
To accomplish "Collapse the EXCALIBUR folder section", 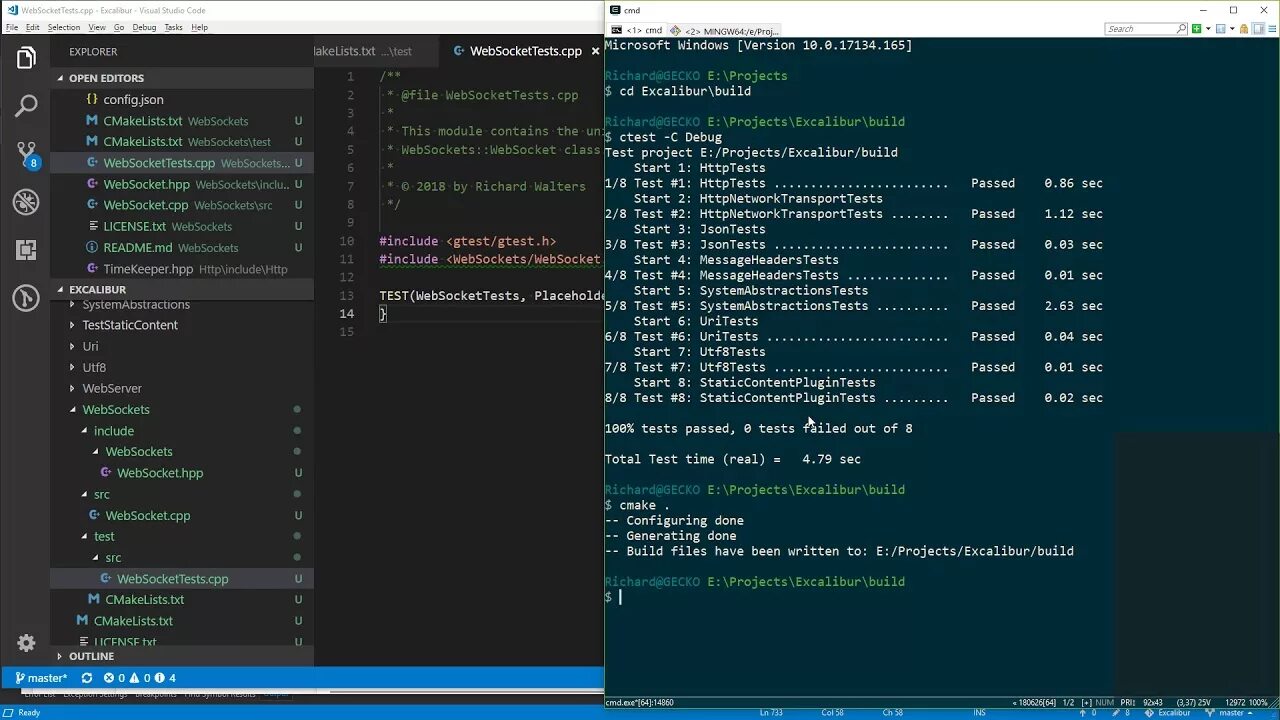I will (x=182, y=289).
